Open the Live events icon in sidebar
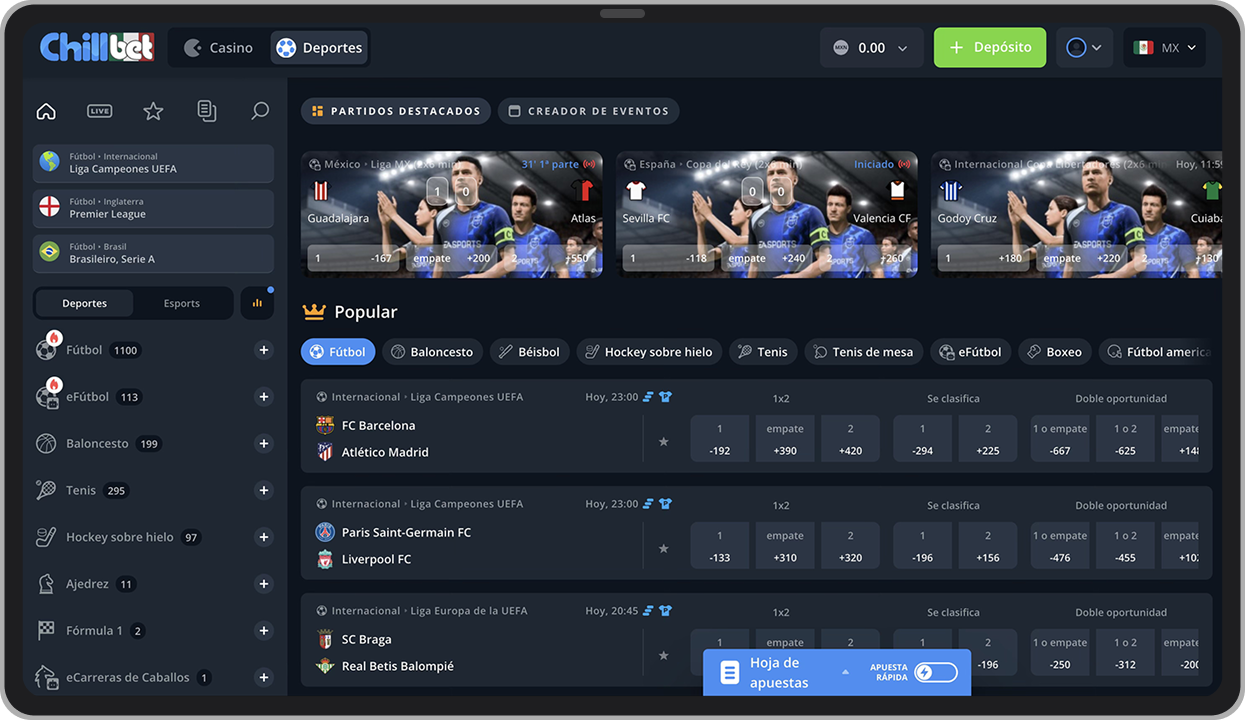 (x=99, y=111)
